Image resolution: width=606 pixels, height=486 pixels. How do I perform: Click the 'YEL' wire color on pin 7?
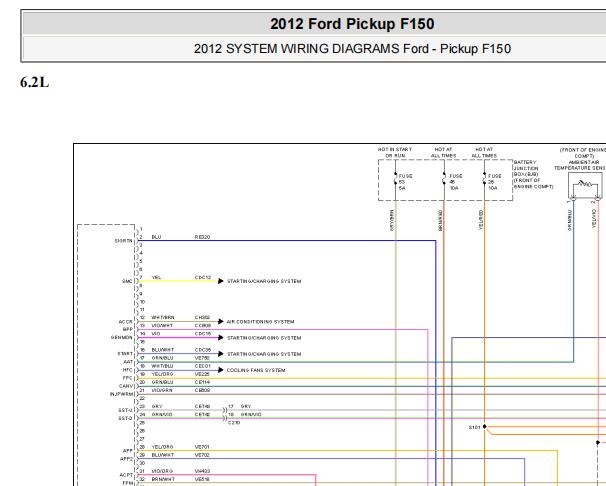156,278
